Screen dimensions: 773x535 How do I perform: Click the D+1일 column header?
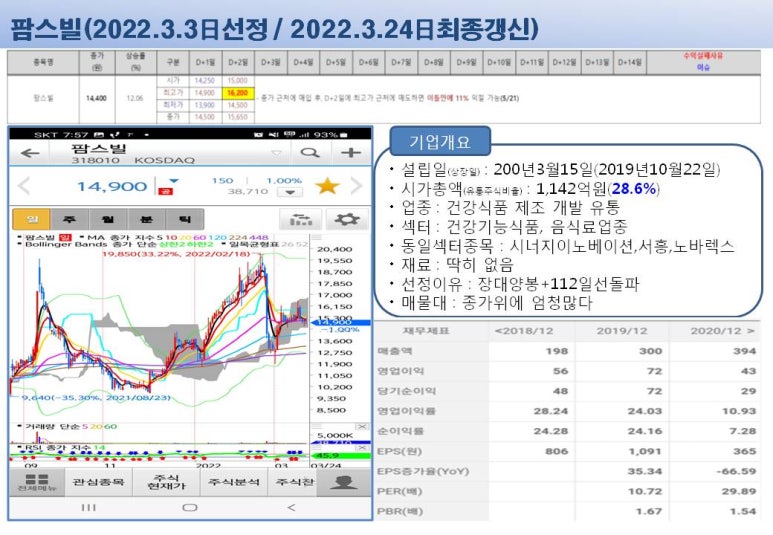pos(205,63)
